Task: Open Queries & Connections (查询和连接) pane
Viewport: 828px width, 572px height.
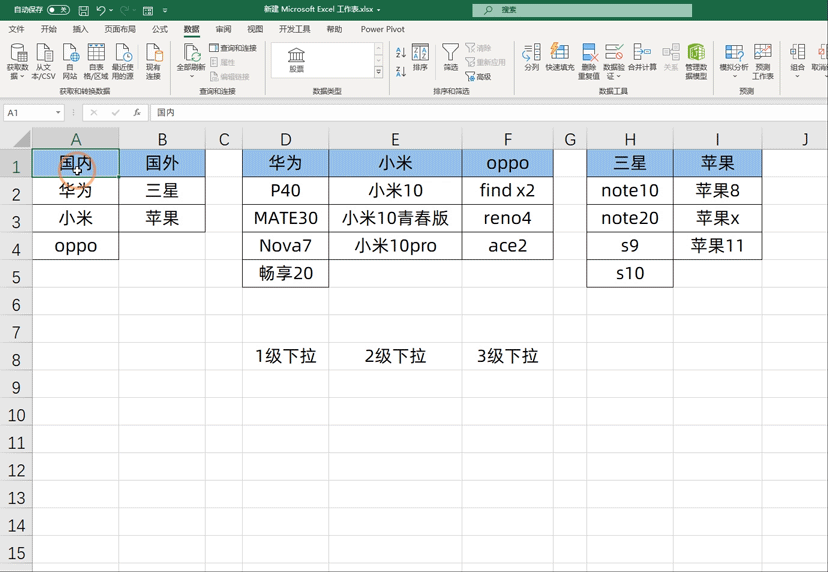Action: [x=233, y=48]
